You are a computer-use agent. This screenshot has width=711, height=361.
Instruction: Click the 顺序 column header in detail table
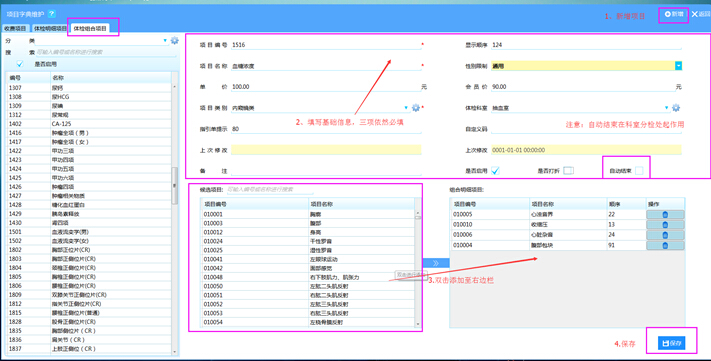(x=626, y=204)
